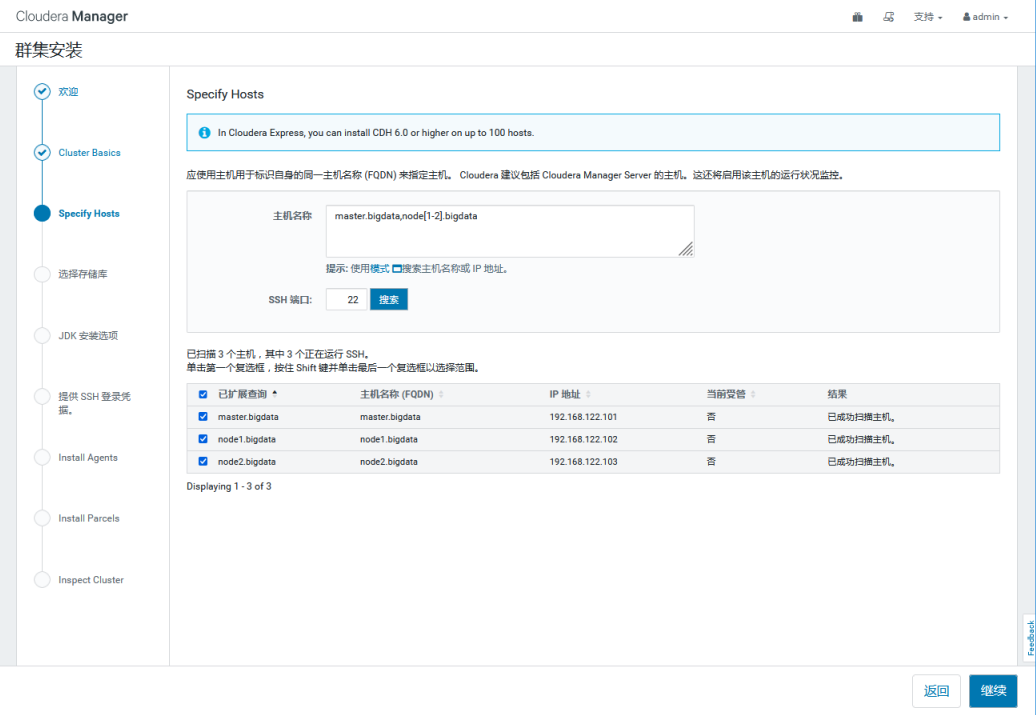This screenshot has height=715, width=1036.
Task: Uncheck the master.bigdata host checkbox
Action: (x=203, y=417)
